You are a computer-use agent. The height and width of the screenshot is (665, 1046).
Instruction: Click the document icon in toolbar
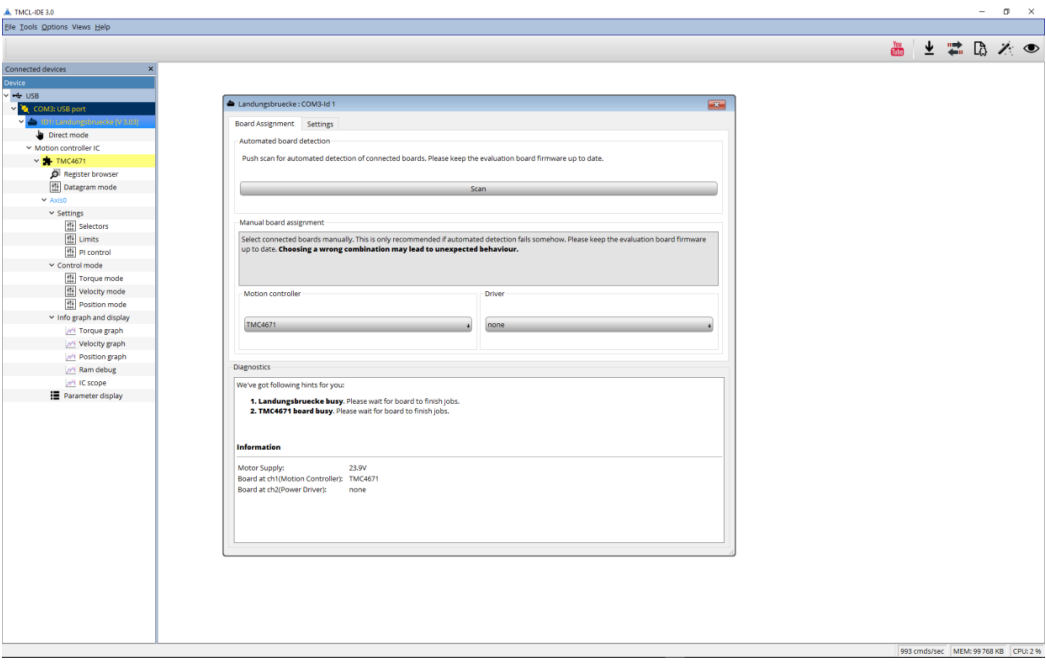pyautogui.click(x=981, y=48)
